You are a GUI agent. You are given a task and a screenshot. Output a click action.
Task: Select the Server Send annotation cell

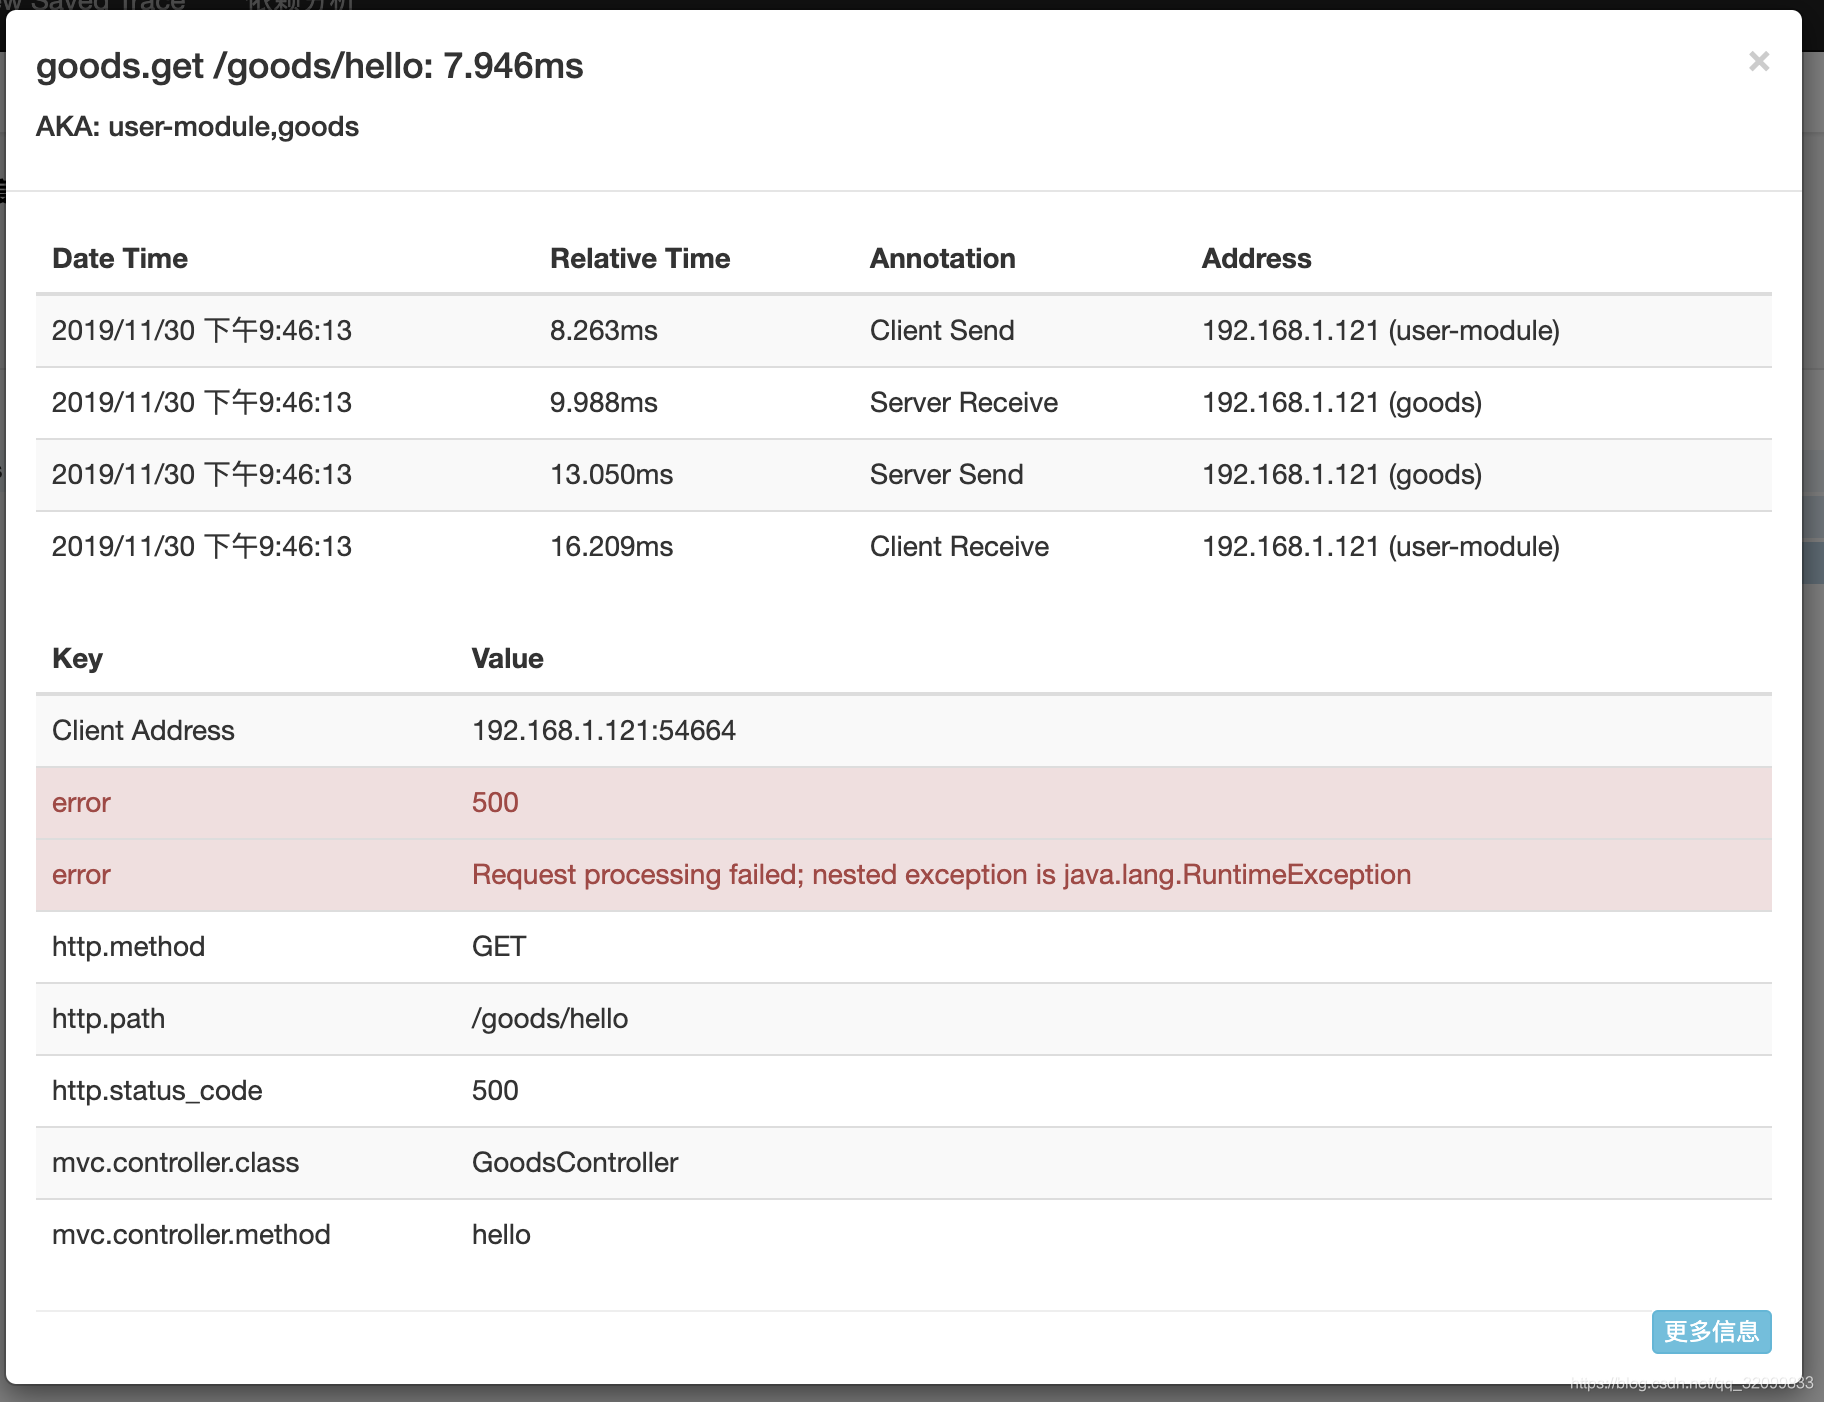coord(946,475)
